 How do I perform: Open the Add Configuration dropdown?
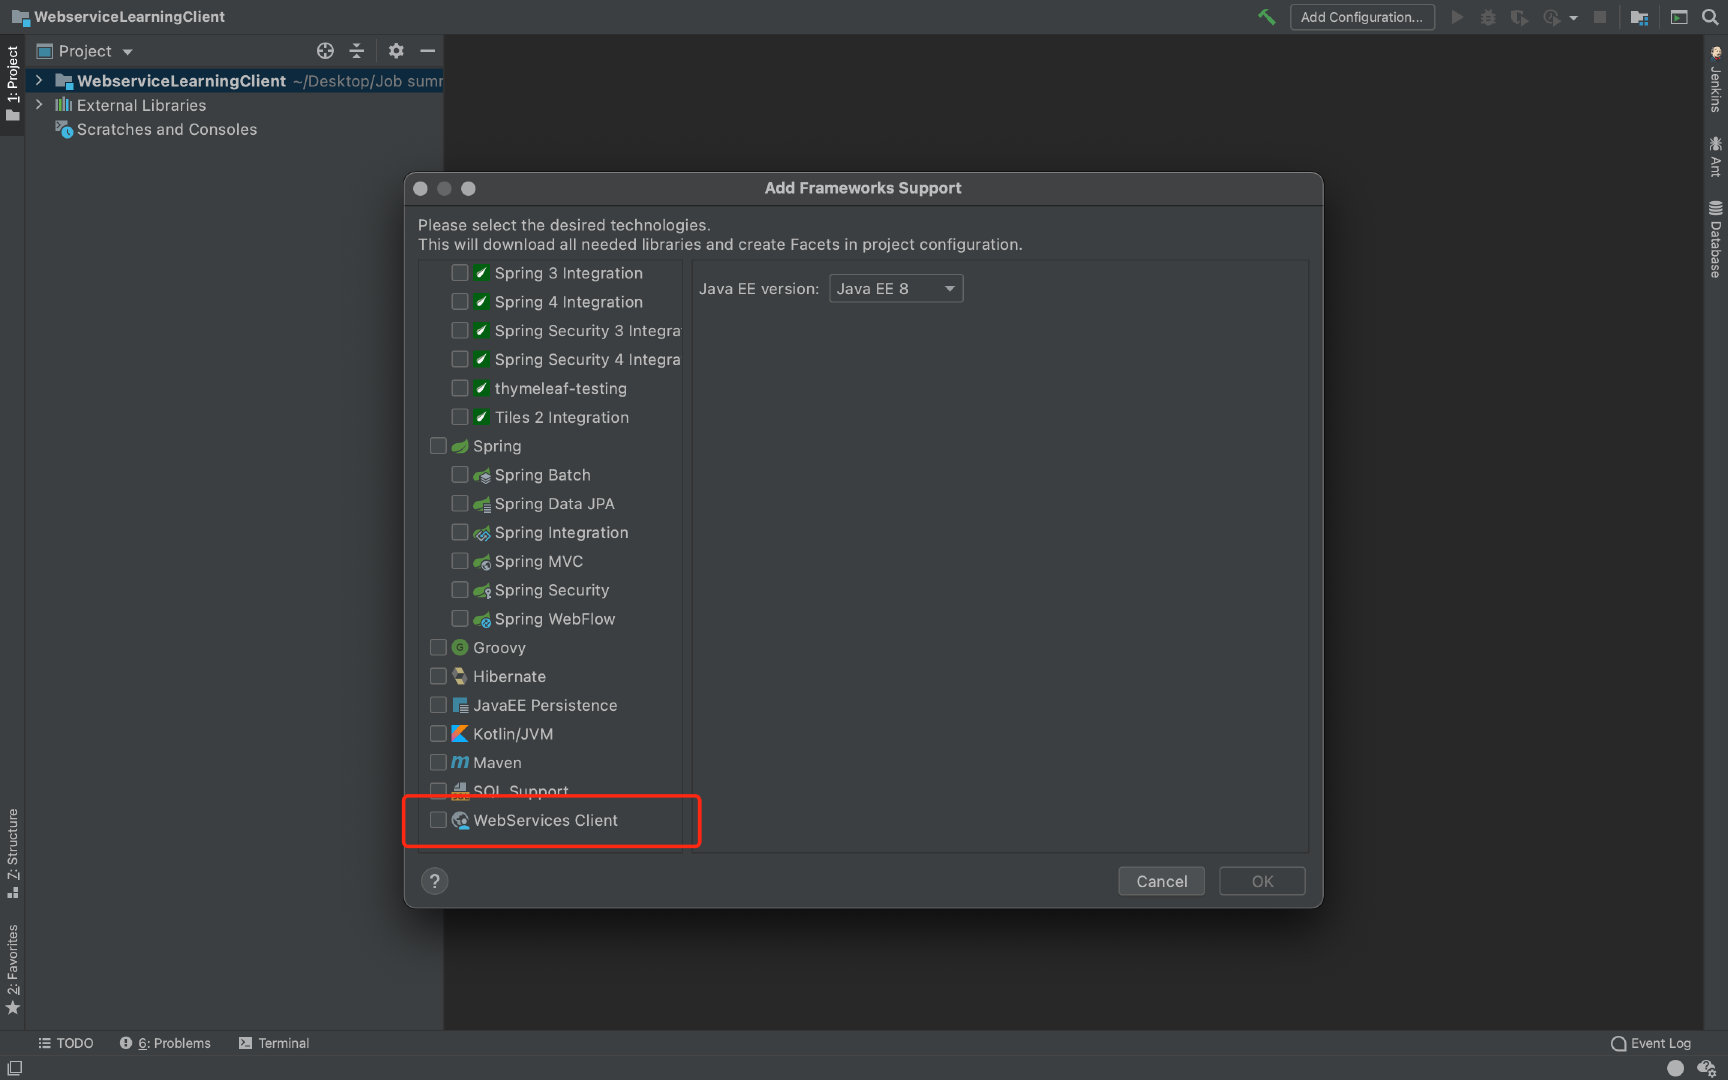click(x=1362, y=17)
